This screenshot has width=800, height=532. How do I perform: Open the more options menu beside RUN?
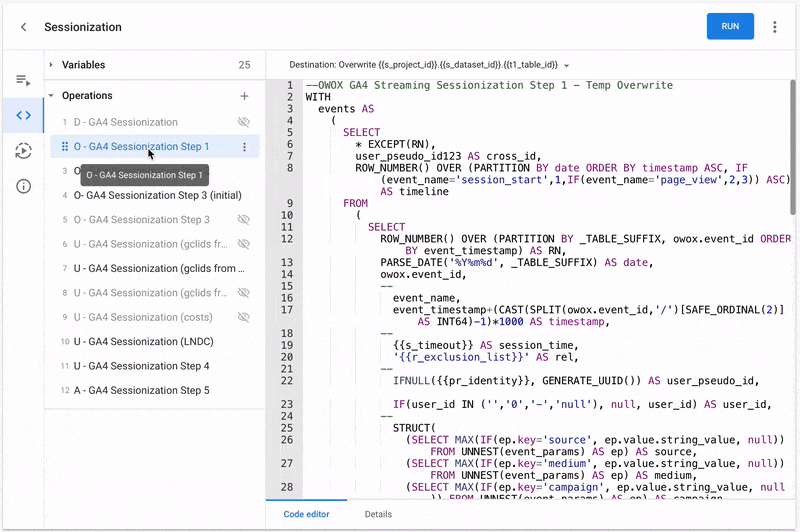[774, 27]
